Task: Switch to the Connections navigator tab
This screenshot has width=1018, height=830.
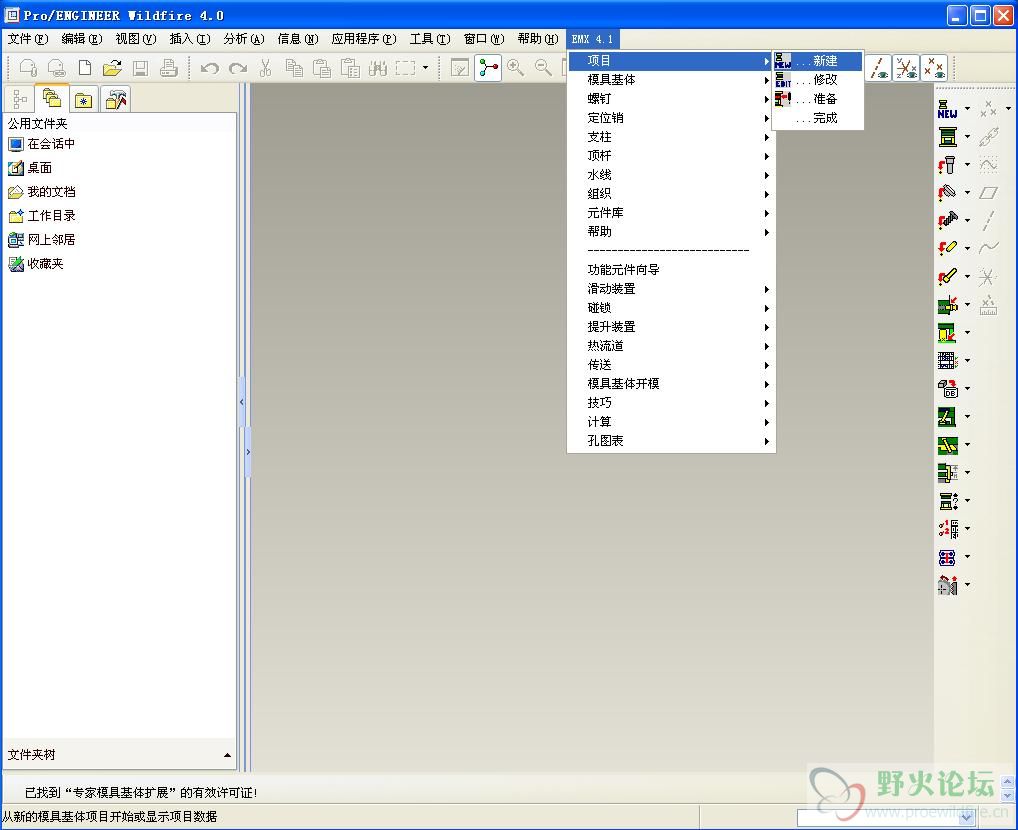Action: click(116, 99)
